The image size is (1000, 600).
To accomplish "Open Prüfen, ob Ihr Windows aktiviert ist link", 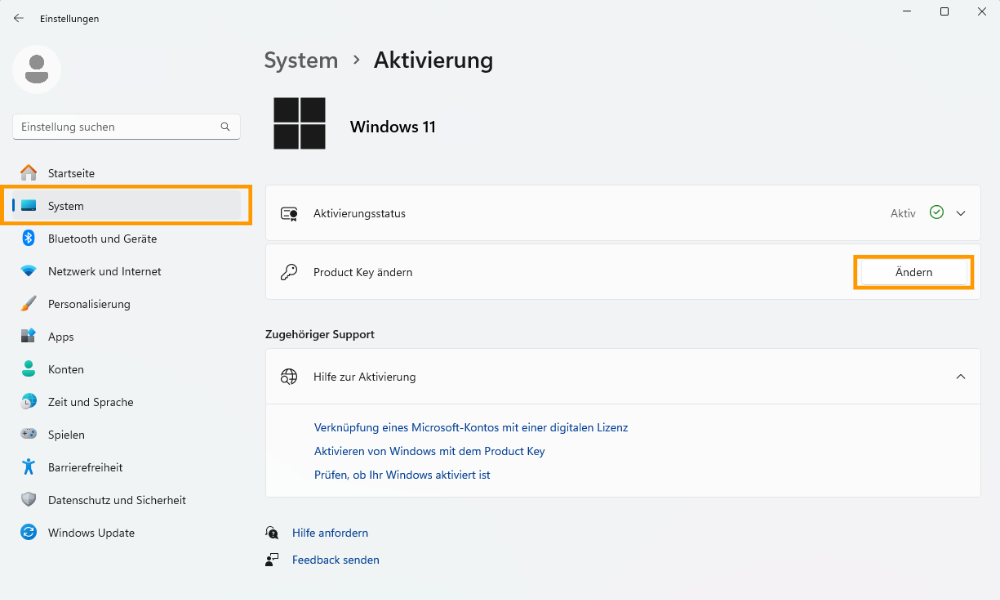I will tap(402, 474).
